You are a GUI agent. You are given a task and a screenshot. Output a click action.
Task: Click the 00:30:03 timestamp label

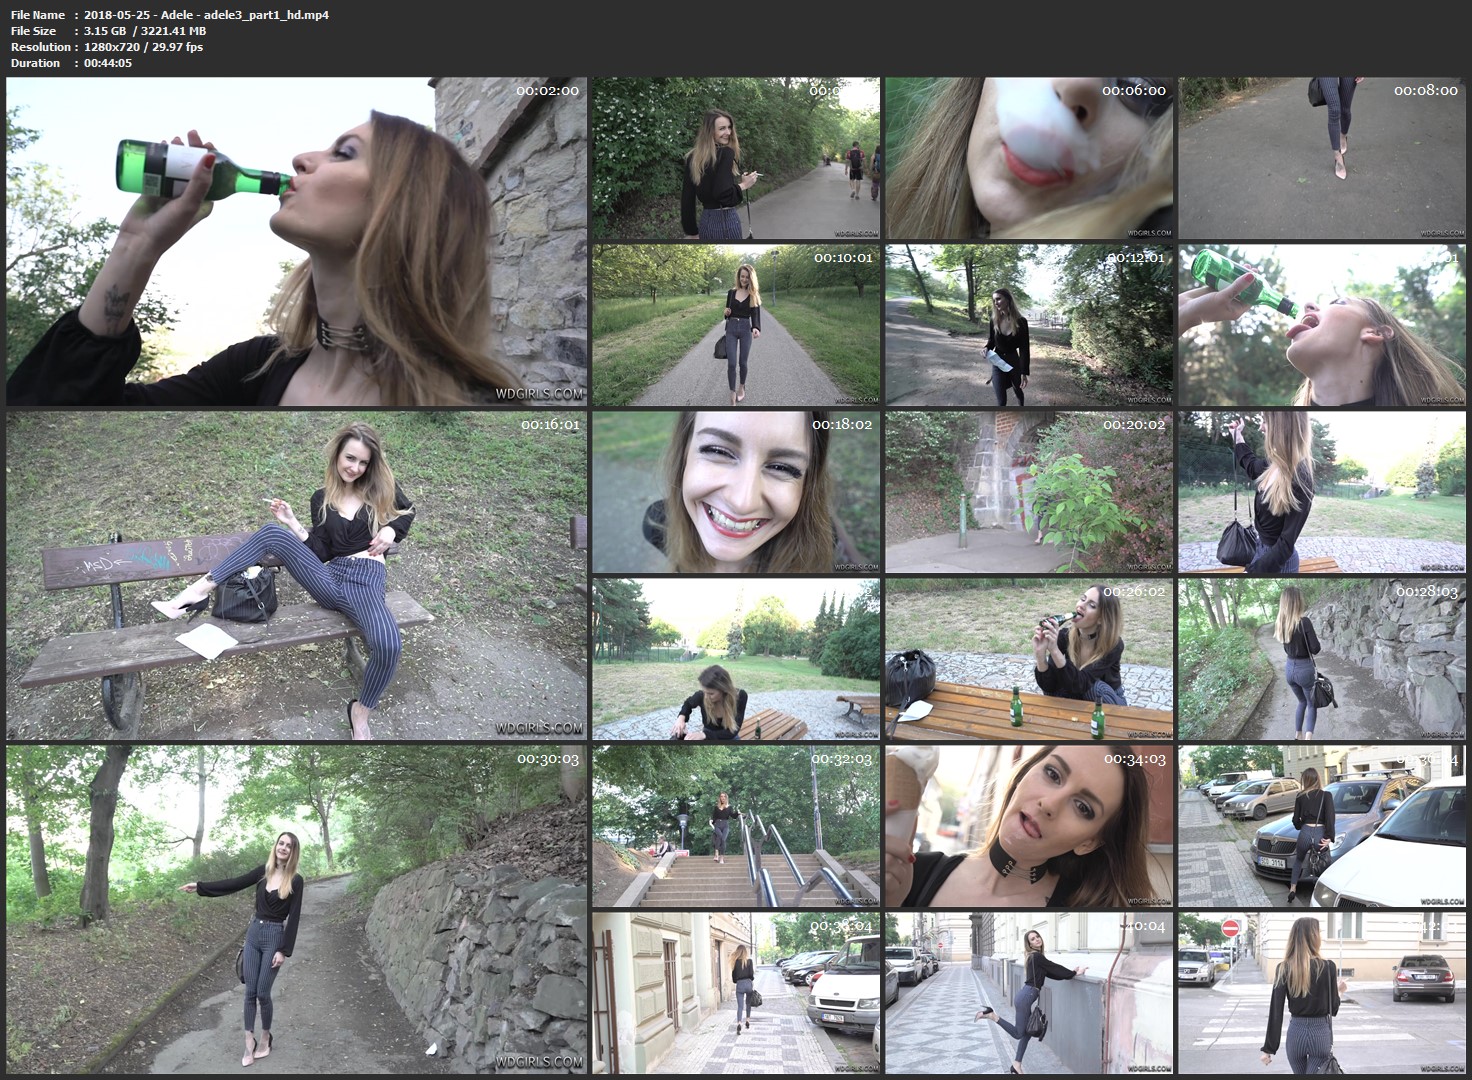pos(547,758)
